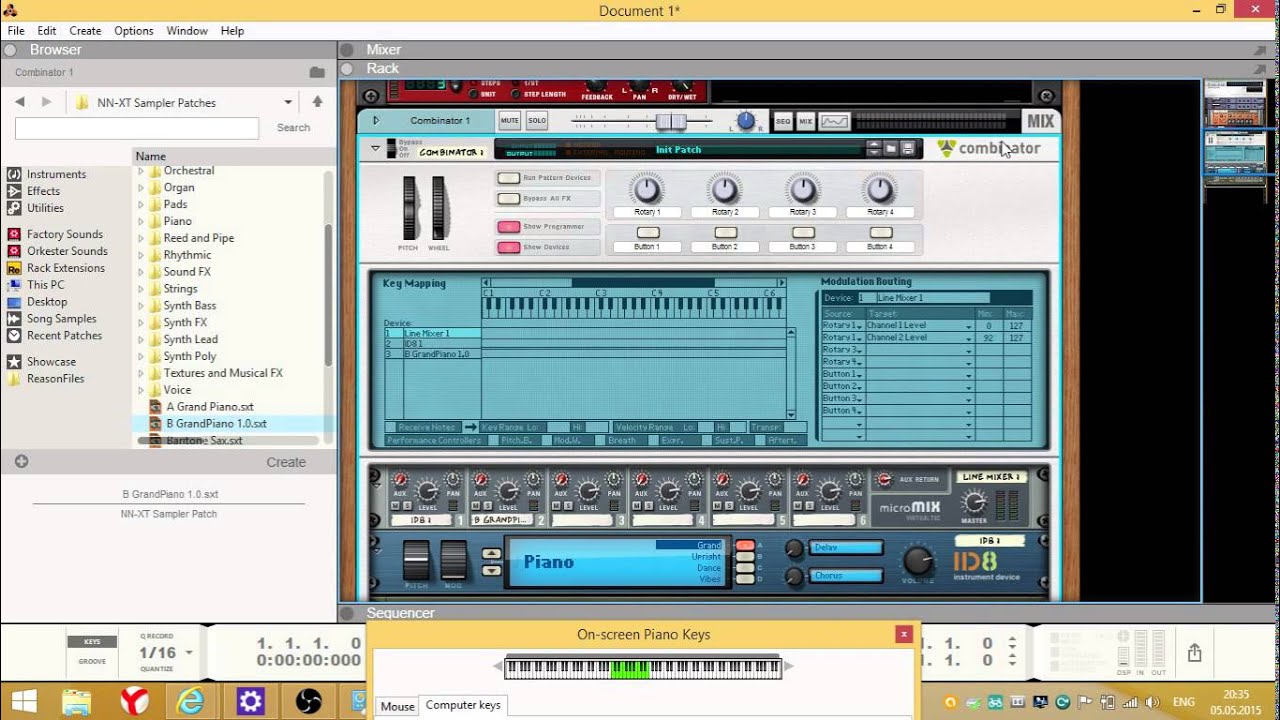This screenshot has width=1280, height=720.
Task: Solo the Combinator 1 mix channel
Action: (537, 121)
